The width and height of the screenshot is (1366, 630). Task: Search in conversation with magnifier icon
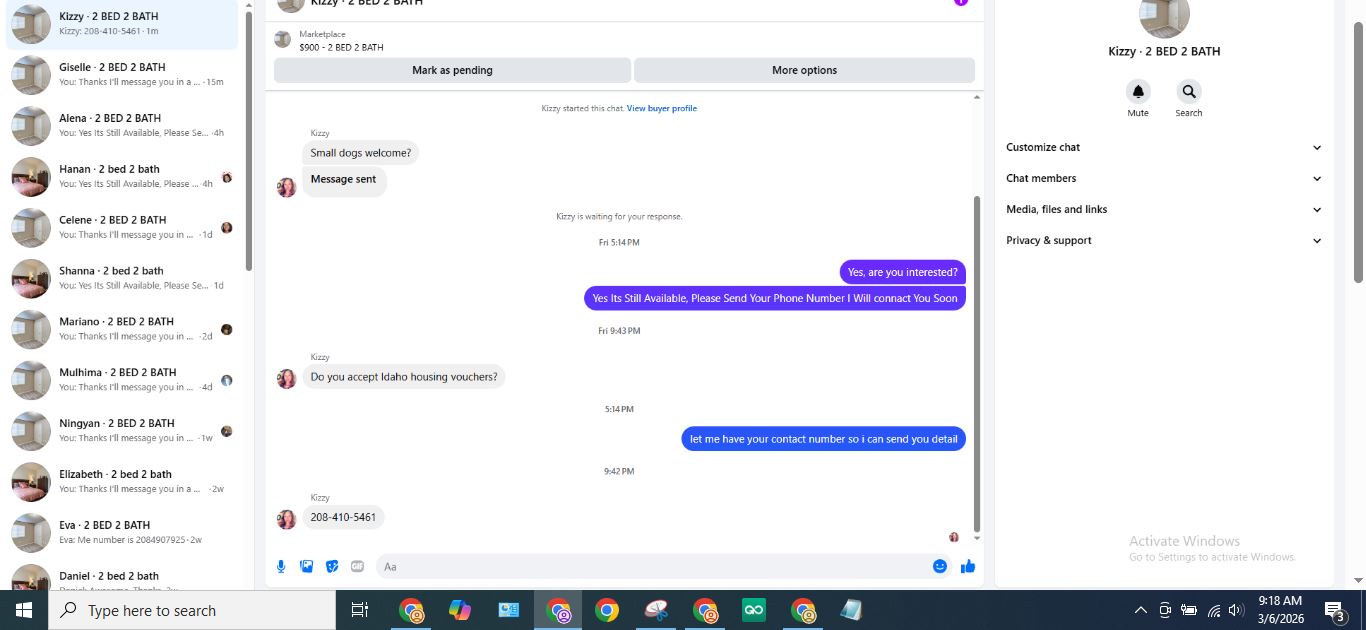(x=1188, y=92)
